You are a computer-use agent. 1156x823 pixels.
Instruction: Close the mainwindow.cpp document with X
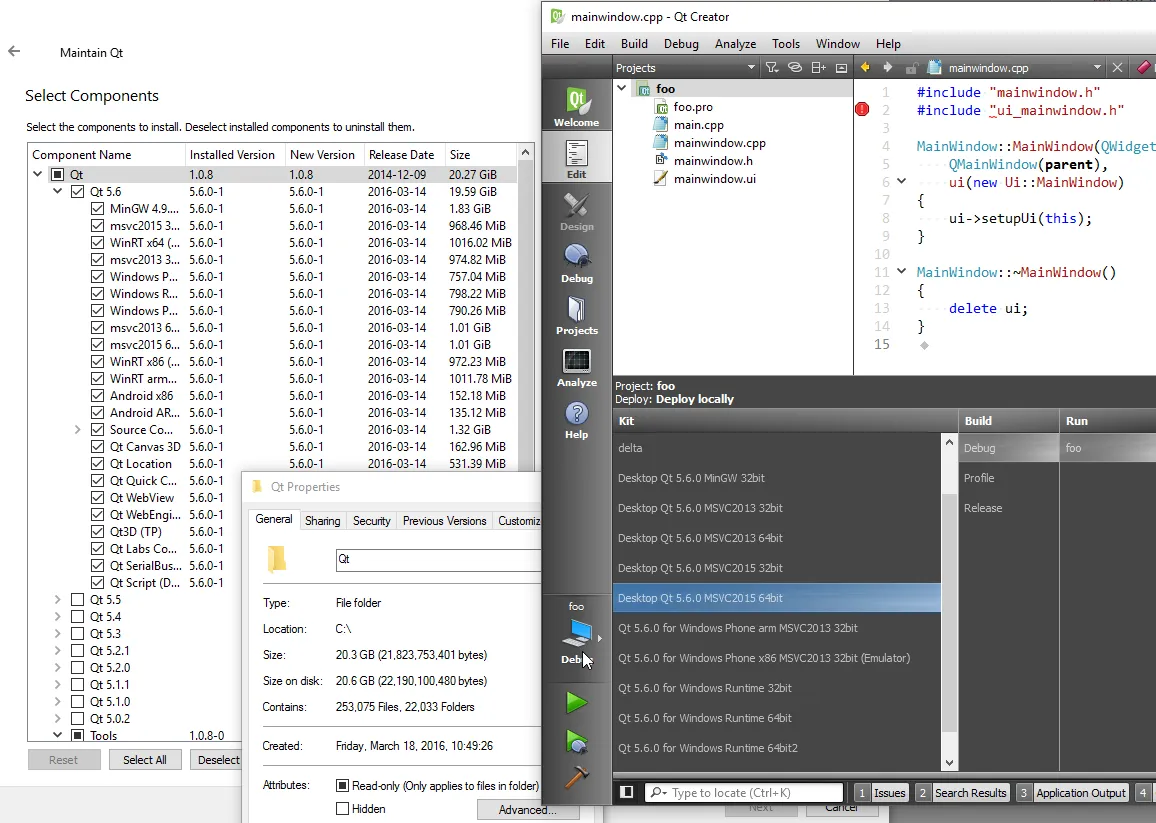(x=1118, y=67)
